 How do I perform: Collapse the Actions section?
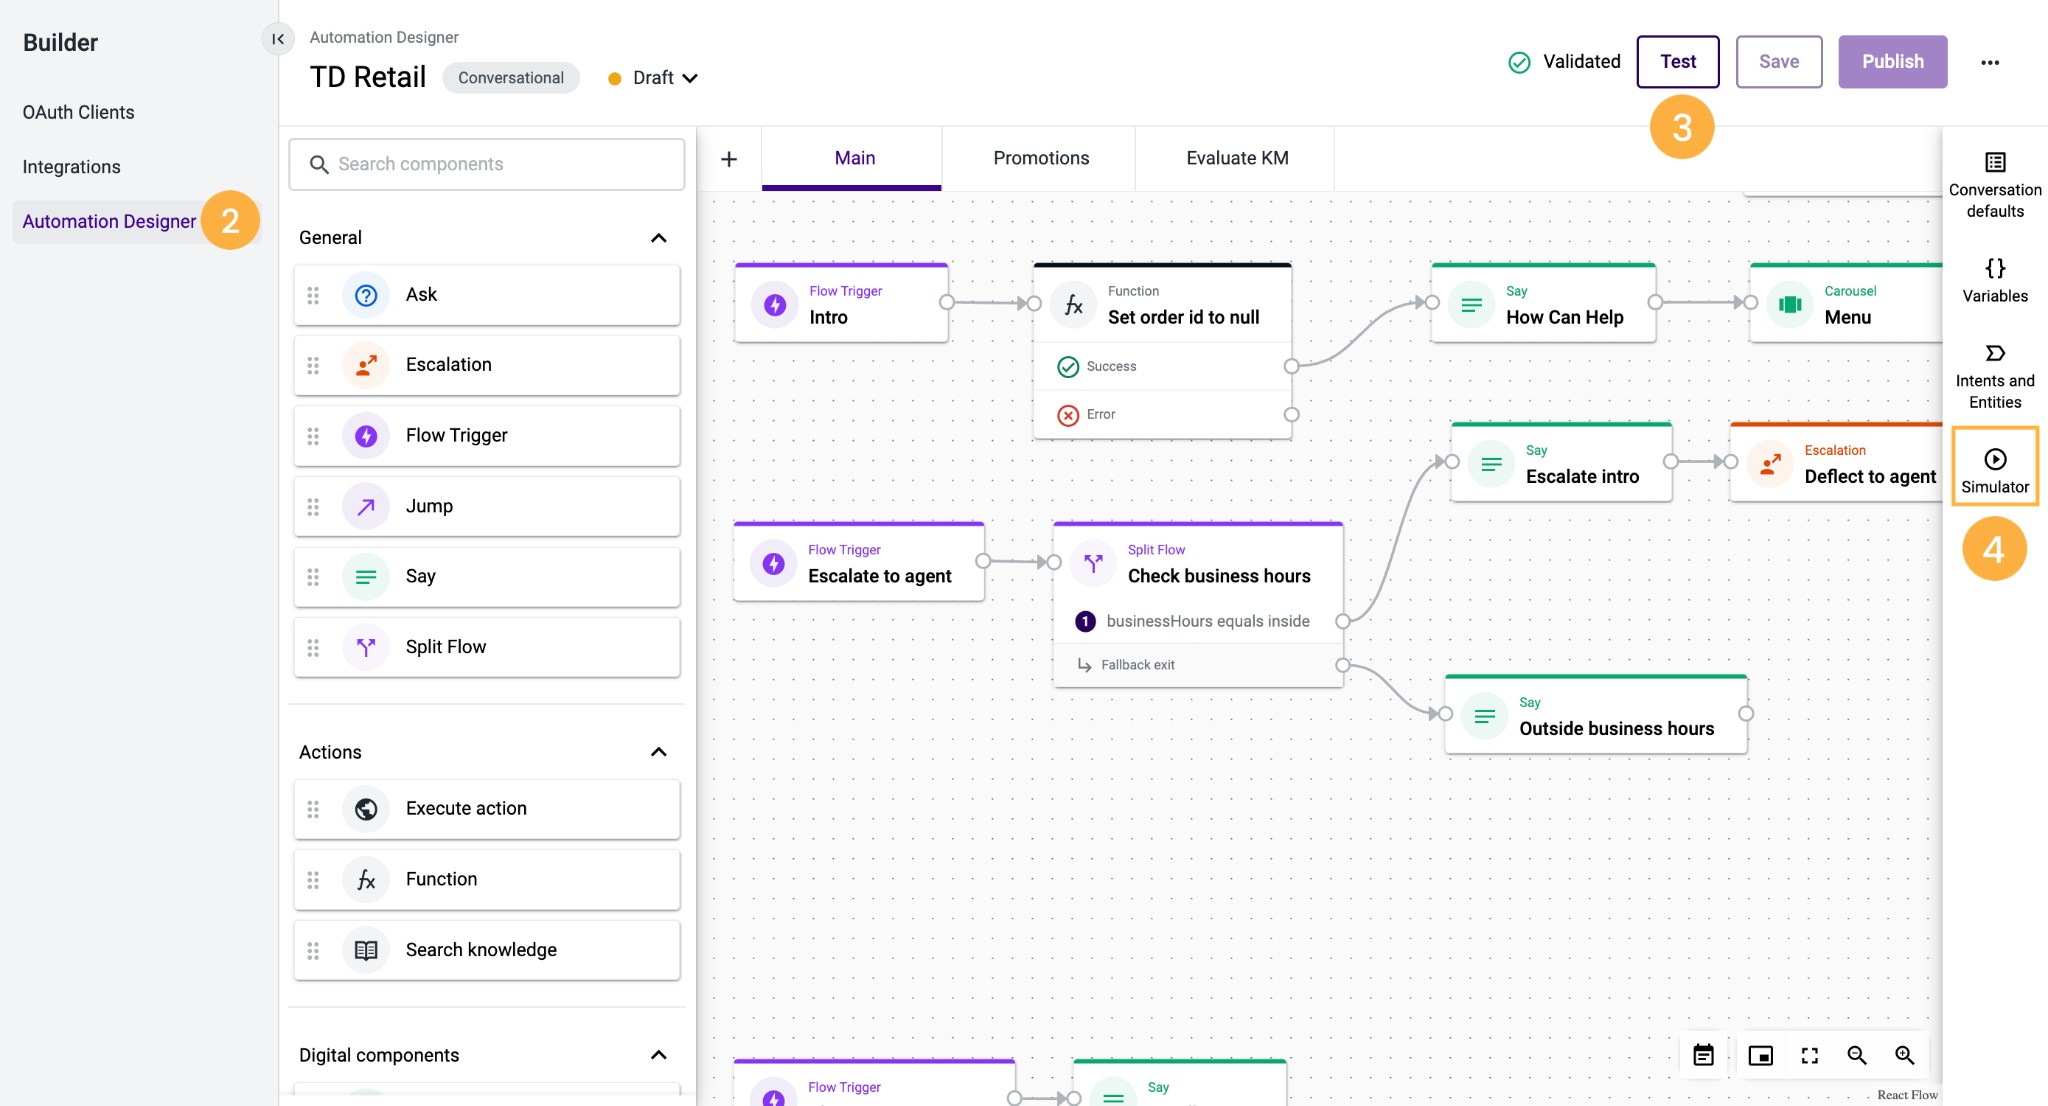pyautogui.click(x=658, y=752)
